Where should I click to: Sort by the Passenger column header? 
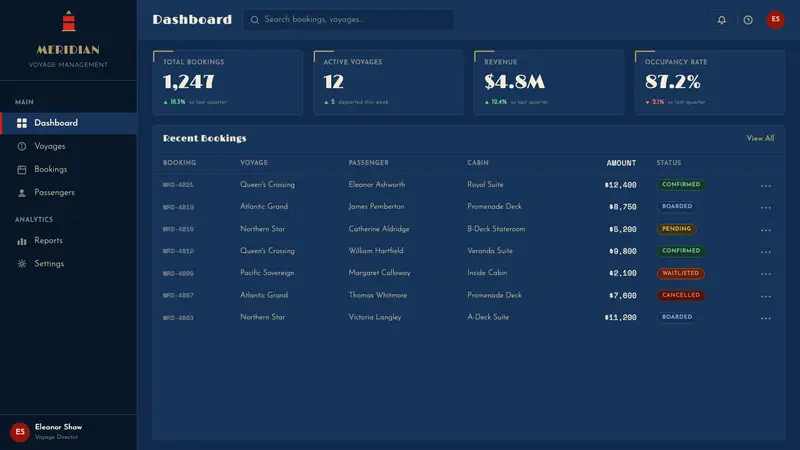368,163
